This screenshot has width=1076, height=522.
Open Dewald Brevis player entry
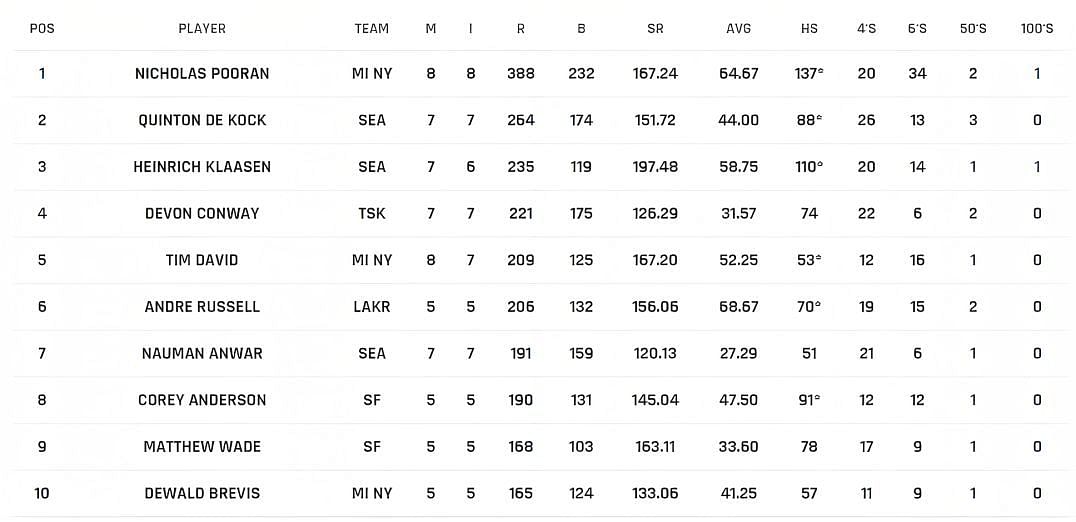coord(202,493)
